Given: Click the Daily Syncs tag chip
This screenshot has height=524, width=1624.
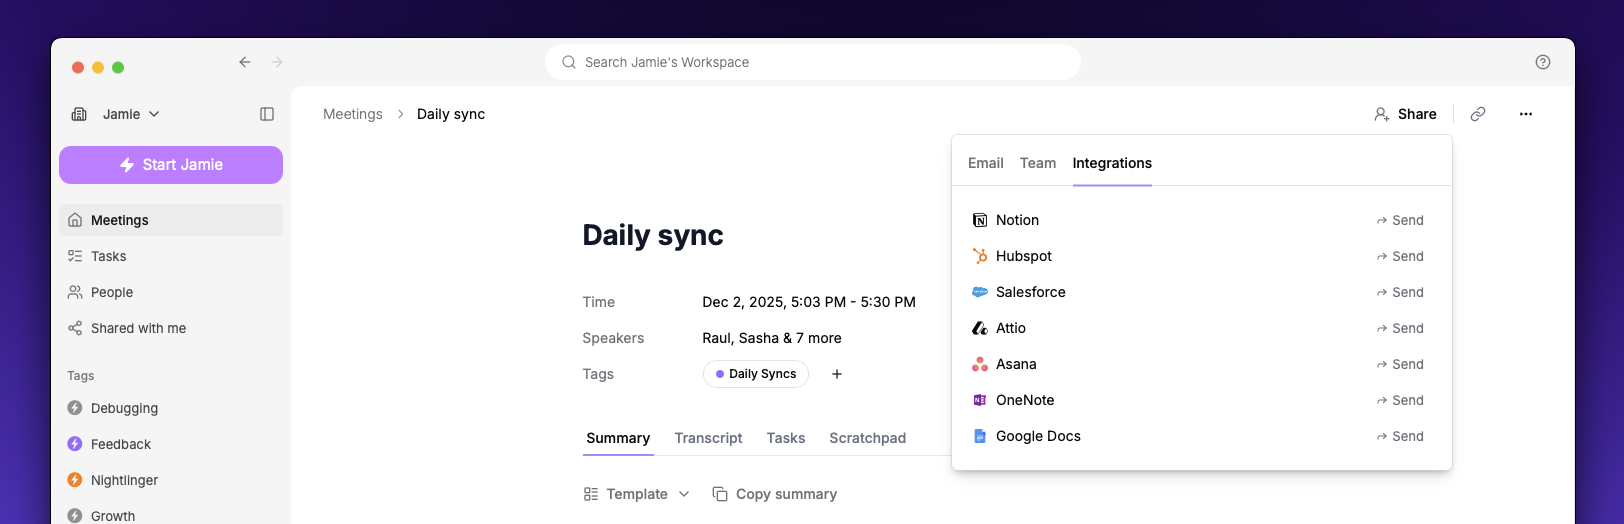Looking at the screenshot, I should [x=756, y=374].
